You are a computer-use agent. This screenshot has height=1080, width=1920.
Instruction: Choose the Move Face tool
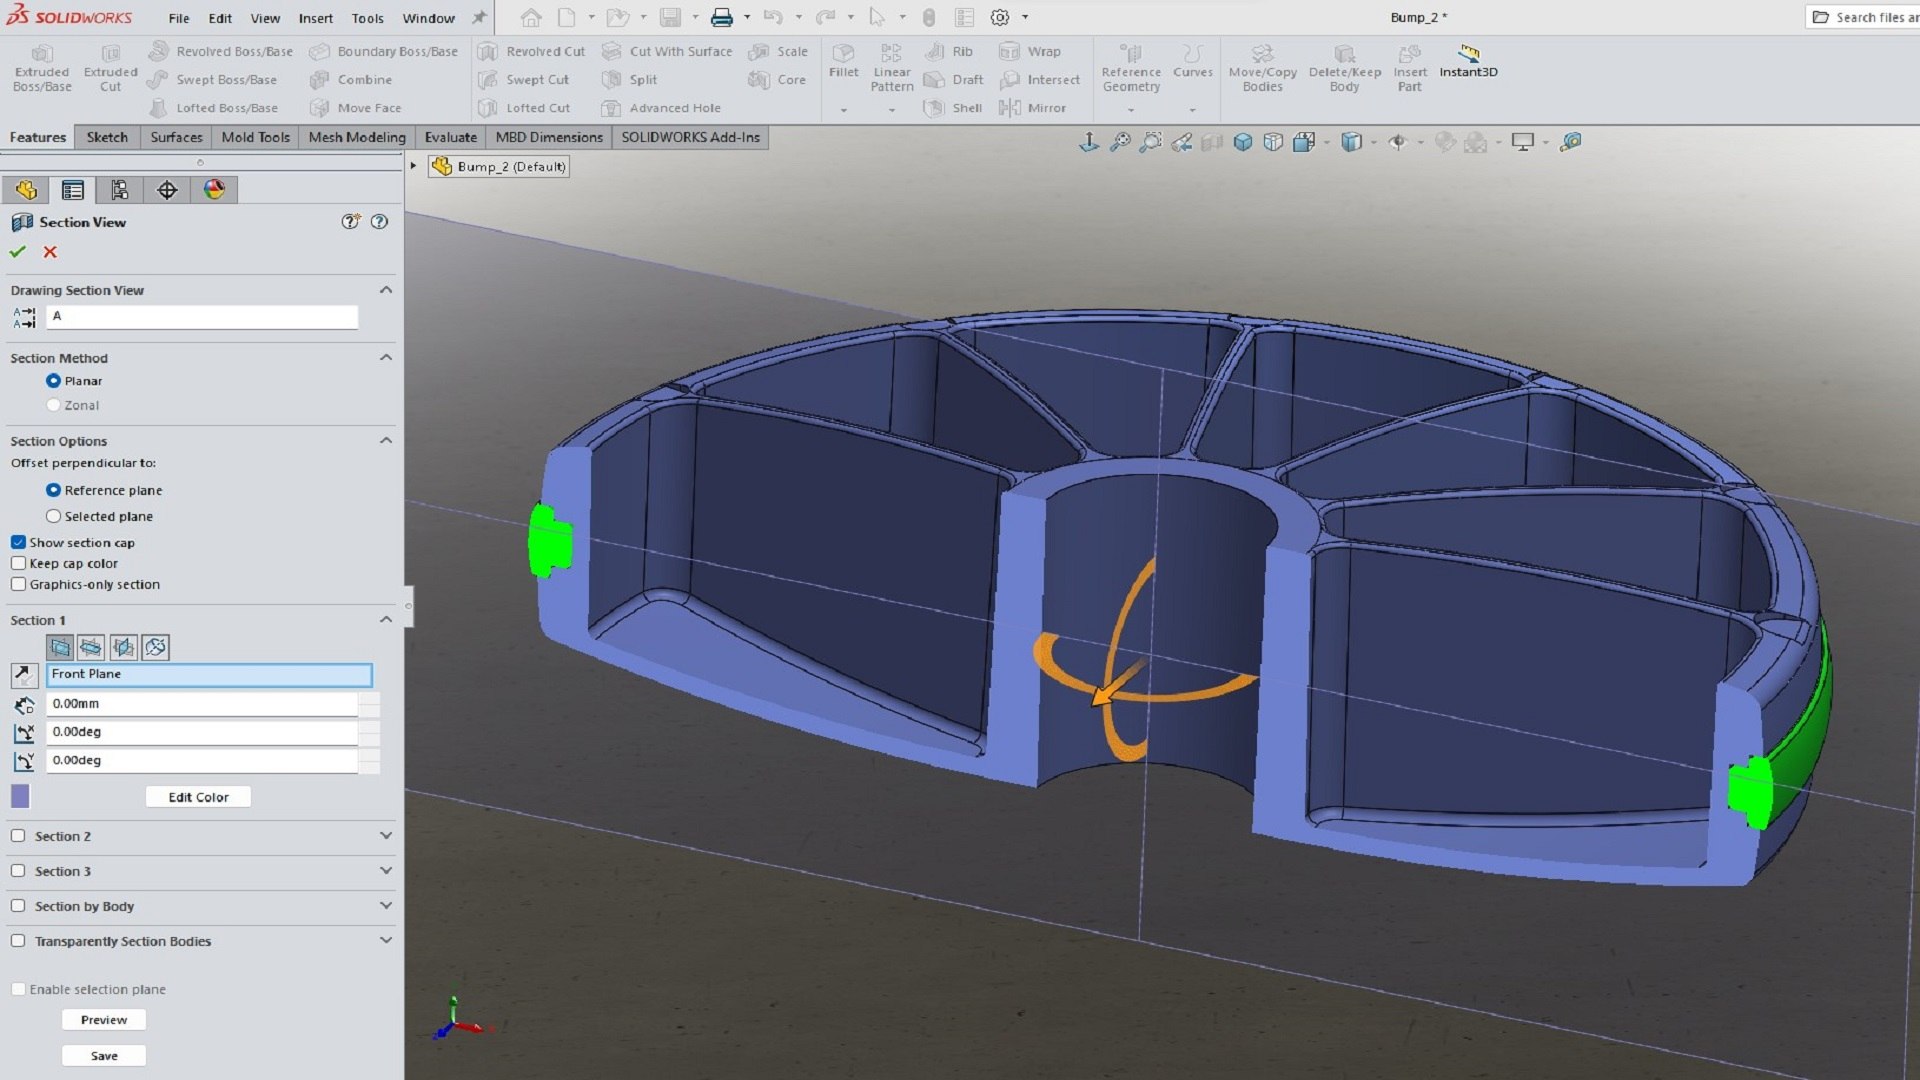pyautogui.click(x=355, y=107)
